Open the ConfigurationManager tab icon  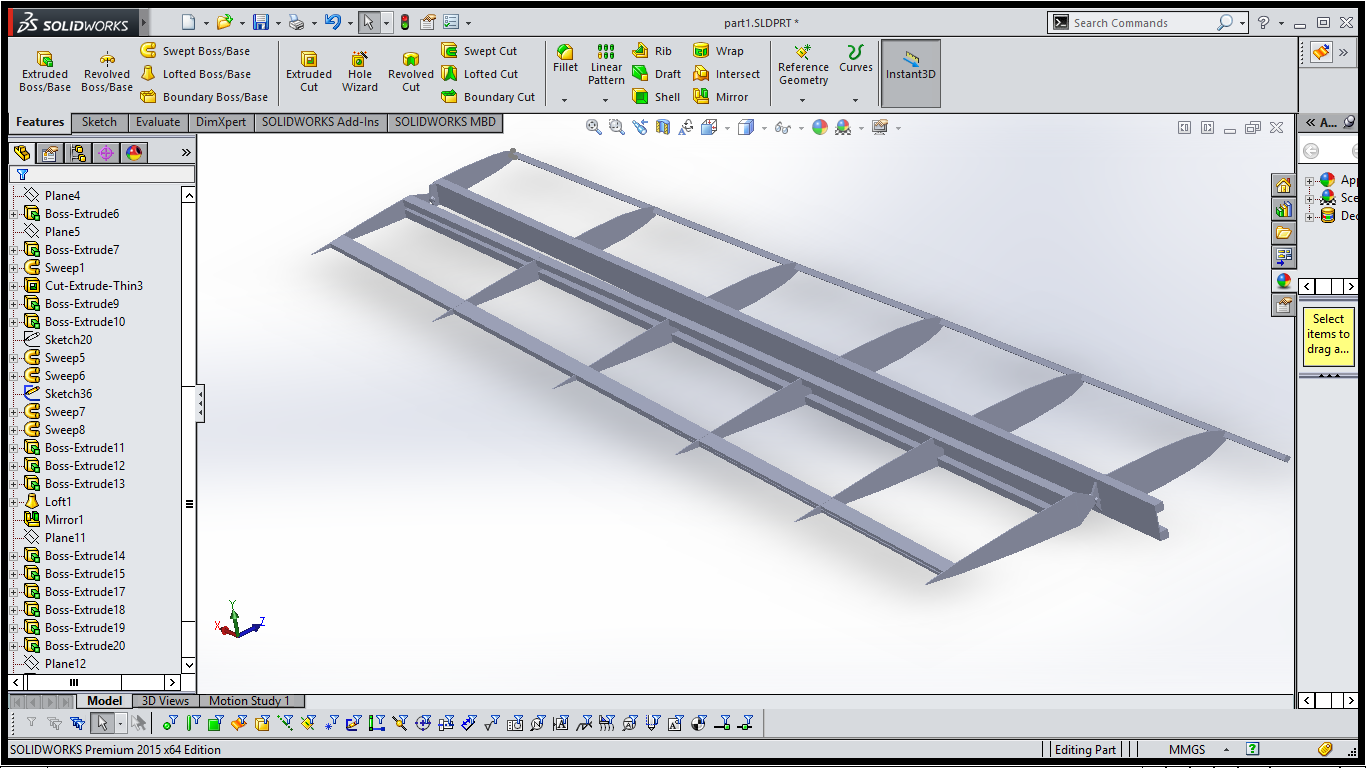click(x=78, y=153)
